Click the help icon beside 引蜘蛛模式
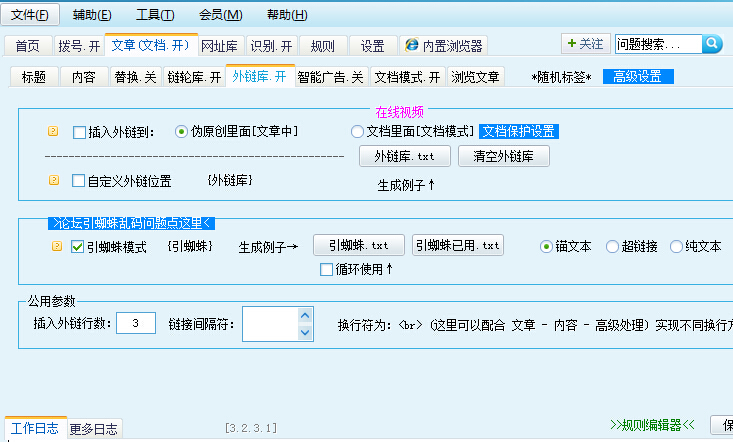Image resolution: width=733 pixels, height=442 pixels. (x=56, y=246)
